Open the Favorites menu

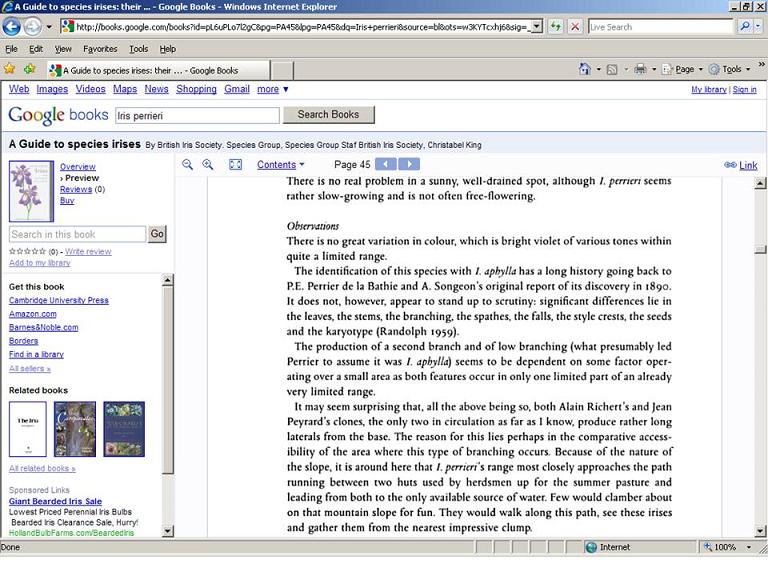pos(100,48)
